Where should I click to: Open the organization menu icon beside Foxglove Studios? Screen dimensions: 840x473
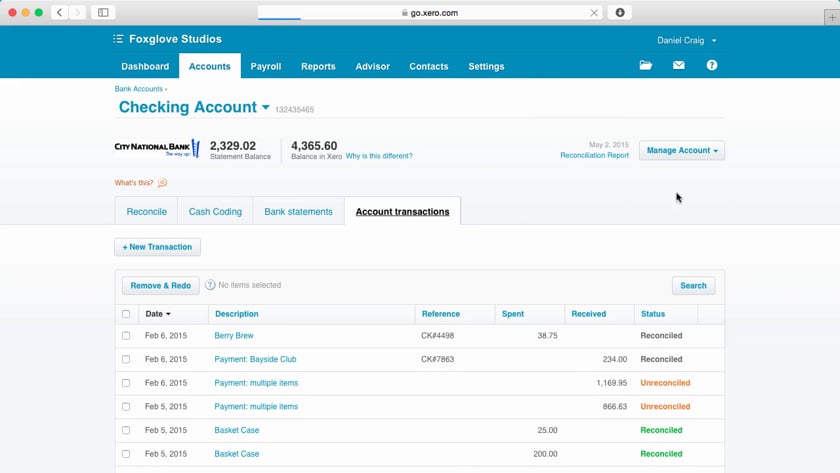click(x=118, y=39)
